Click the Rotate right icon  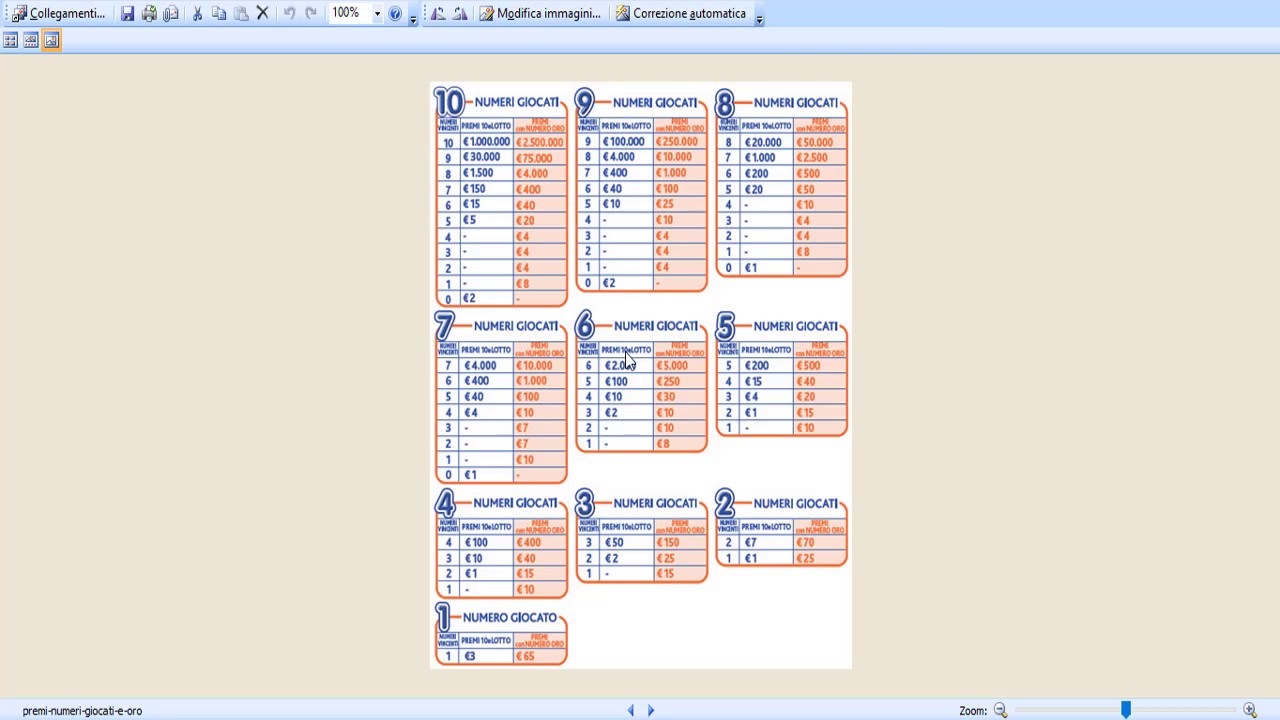460,13
